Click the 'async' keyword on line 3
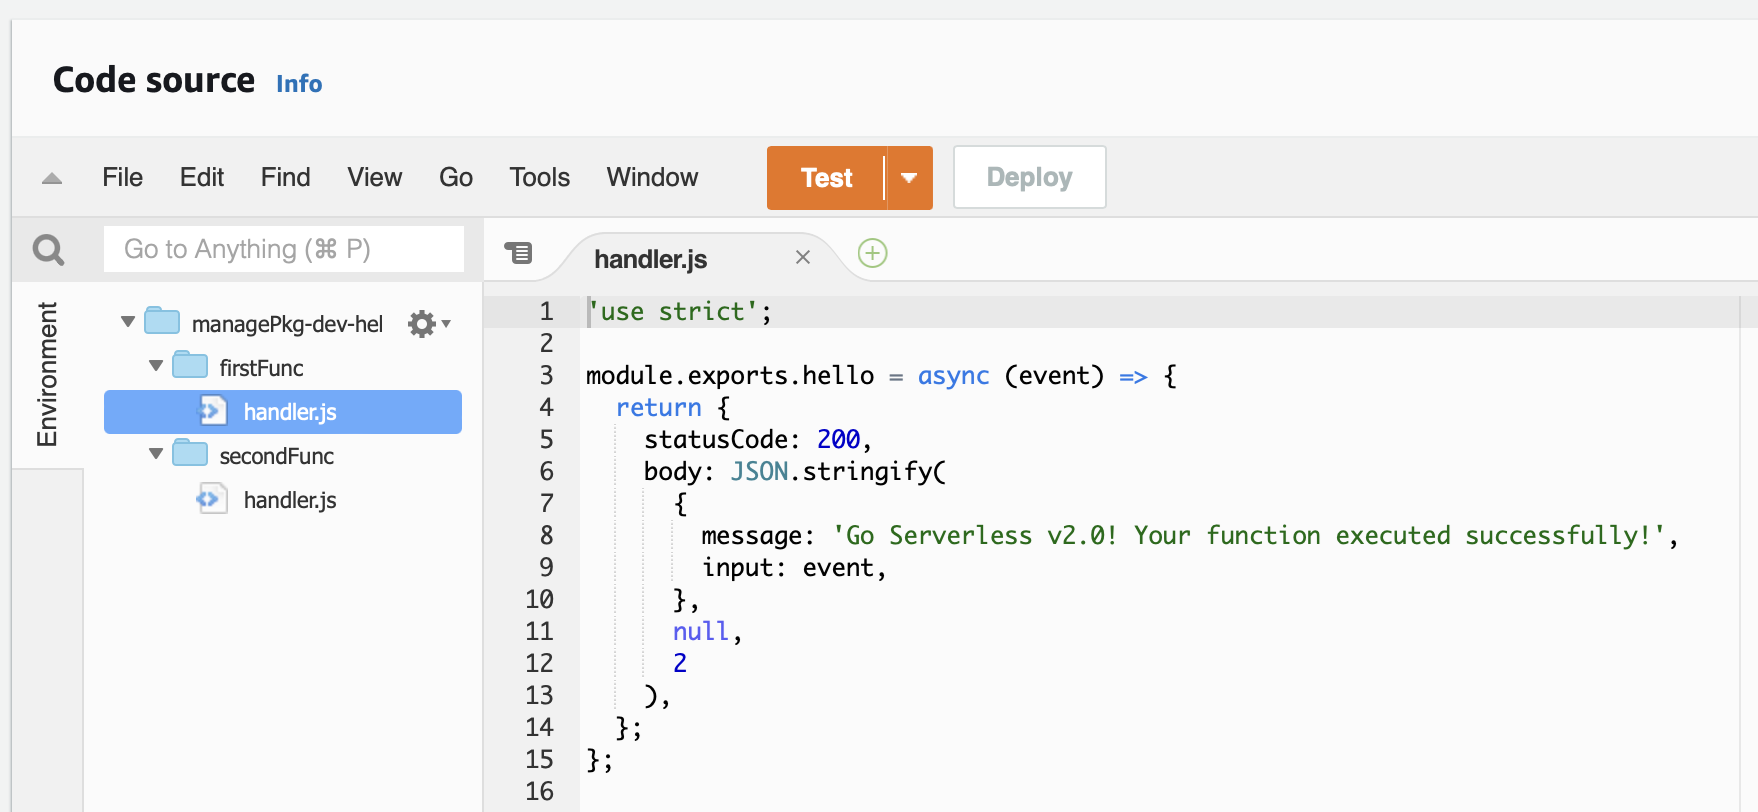1758x812 pixels. click(954, 375)
